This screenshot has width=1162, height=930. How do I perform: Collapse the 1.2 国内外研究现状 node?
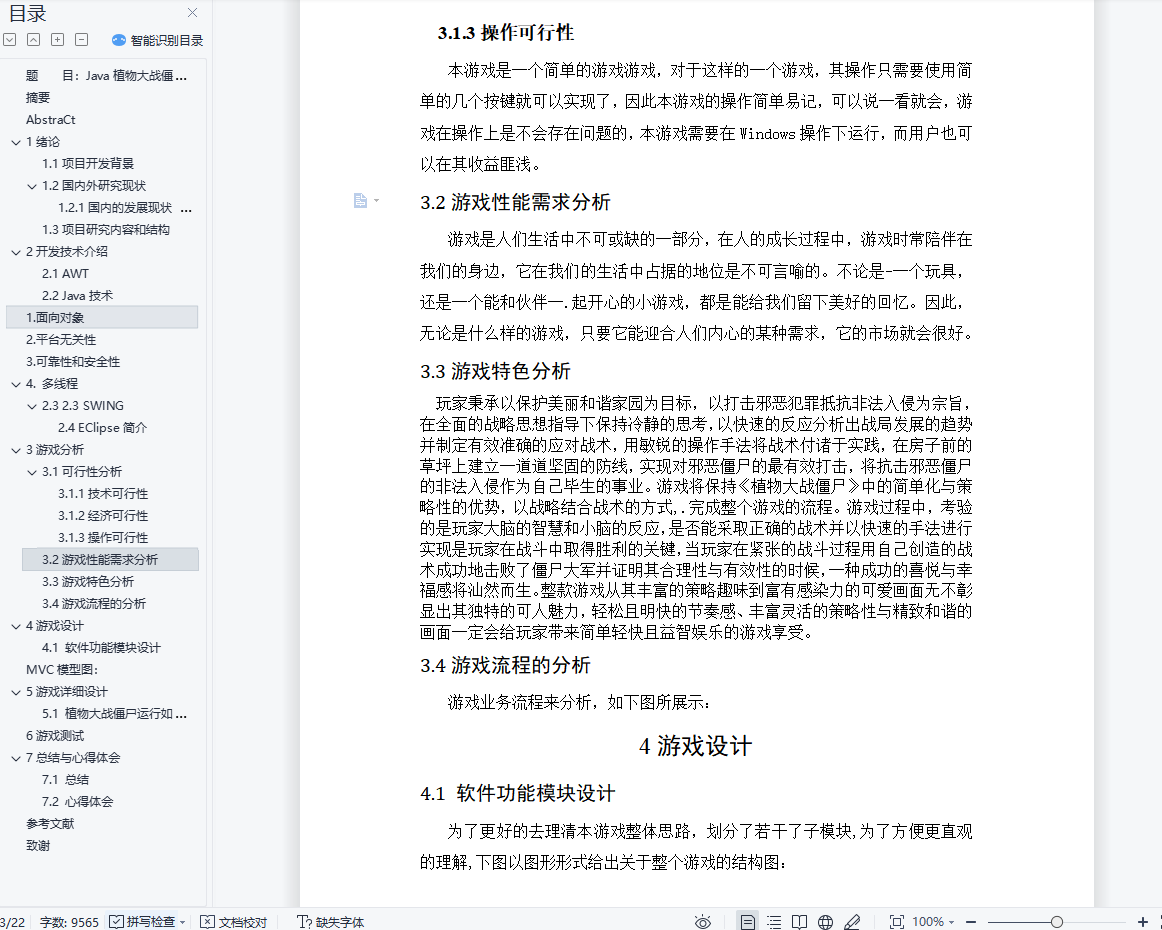32,186
